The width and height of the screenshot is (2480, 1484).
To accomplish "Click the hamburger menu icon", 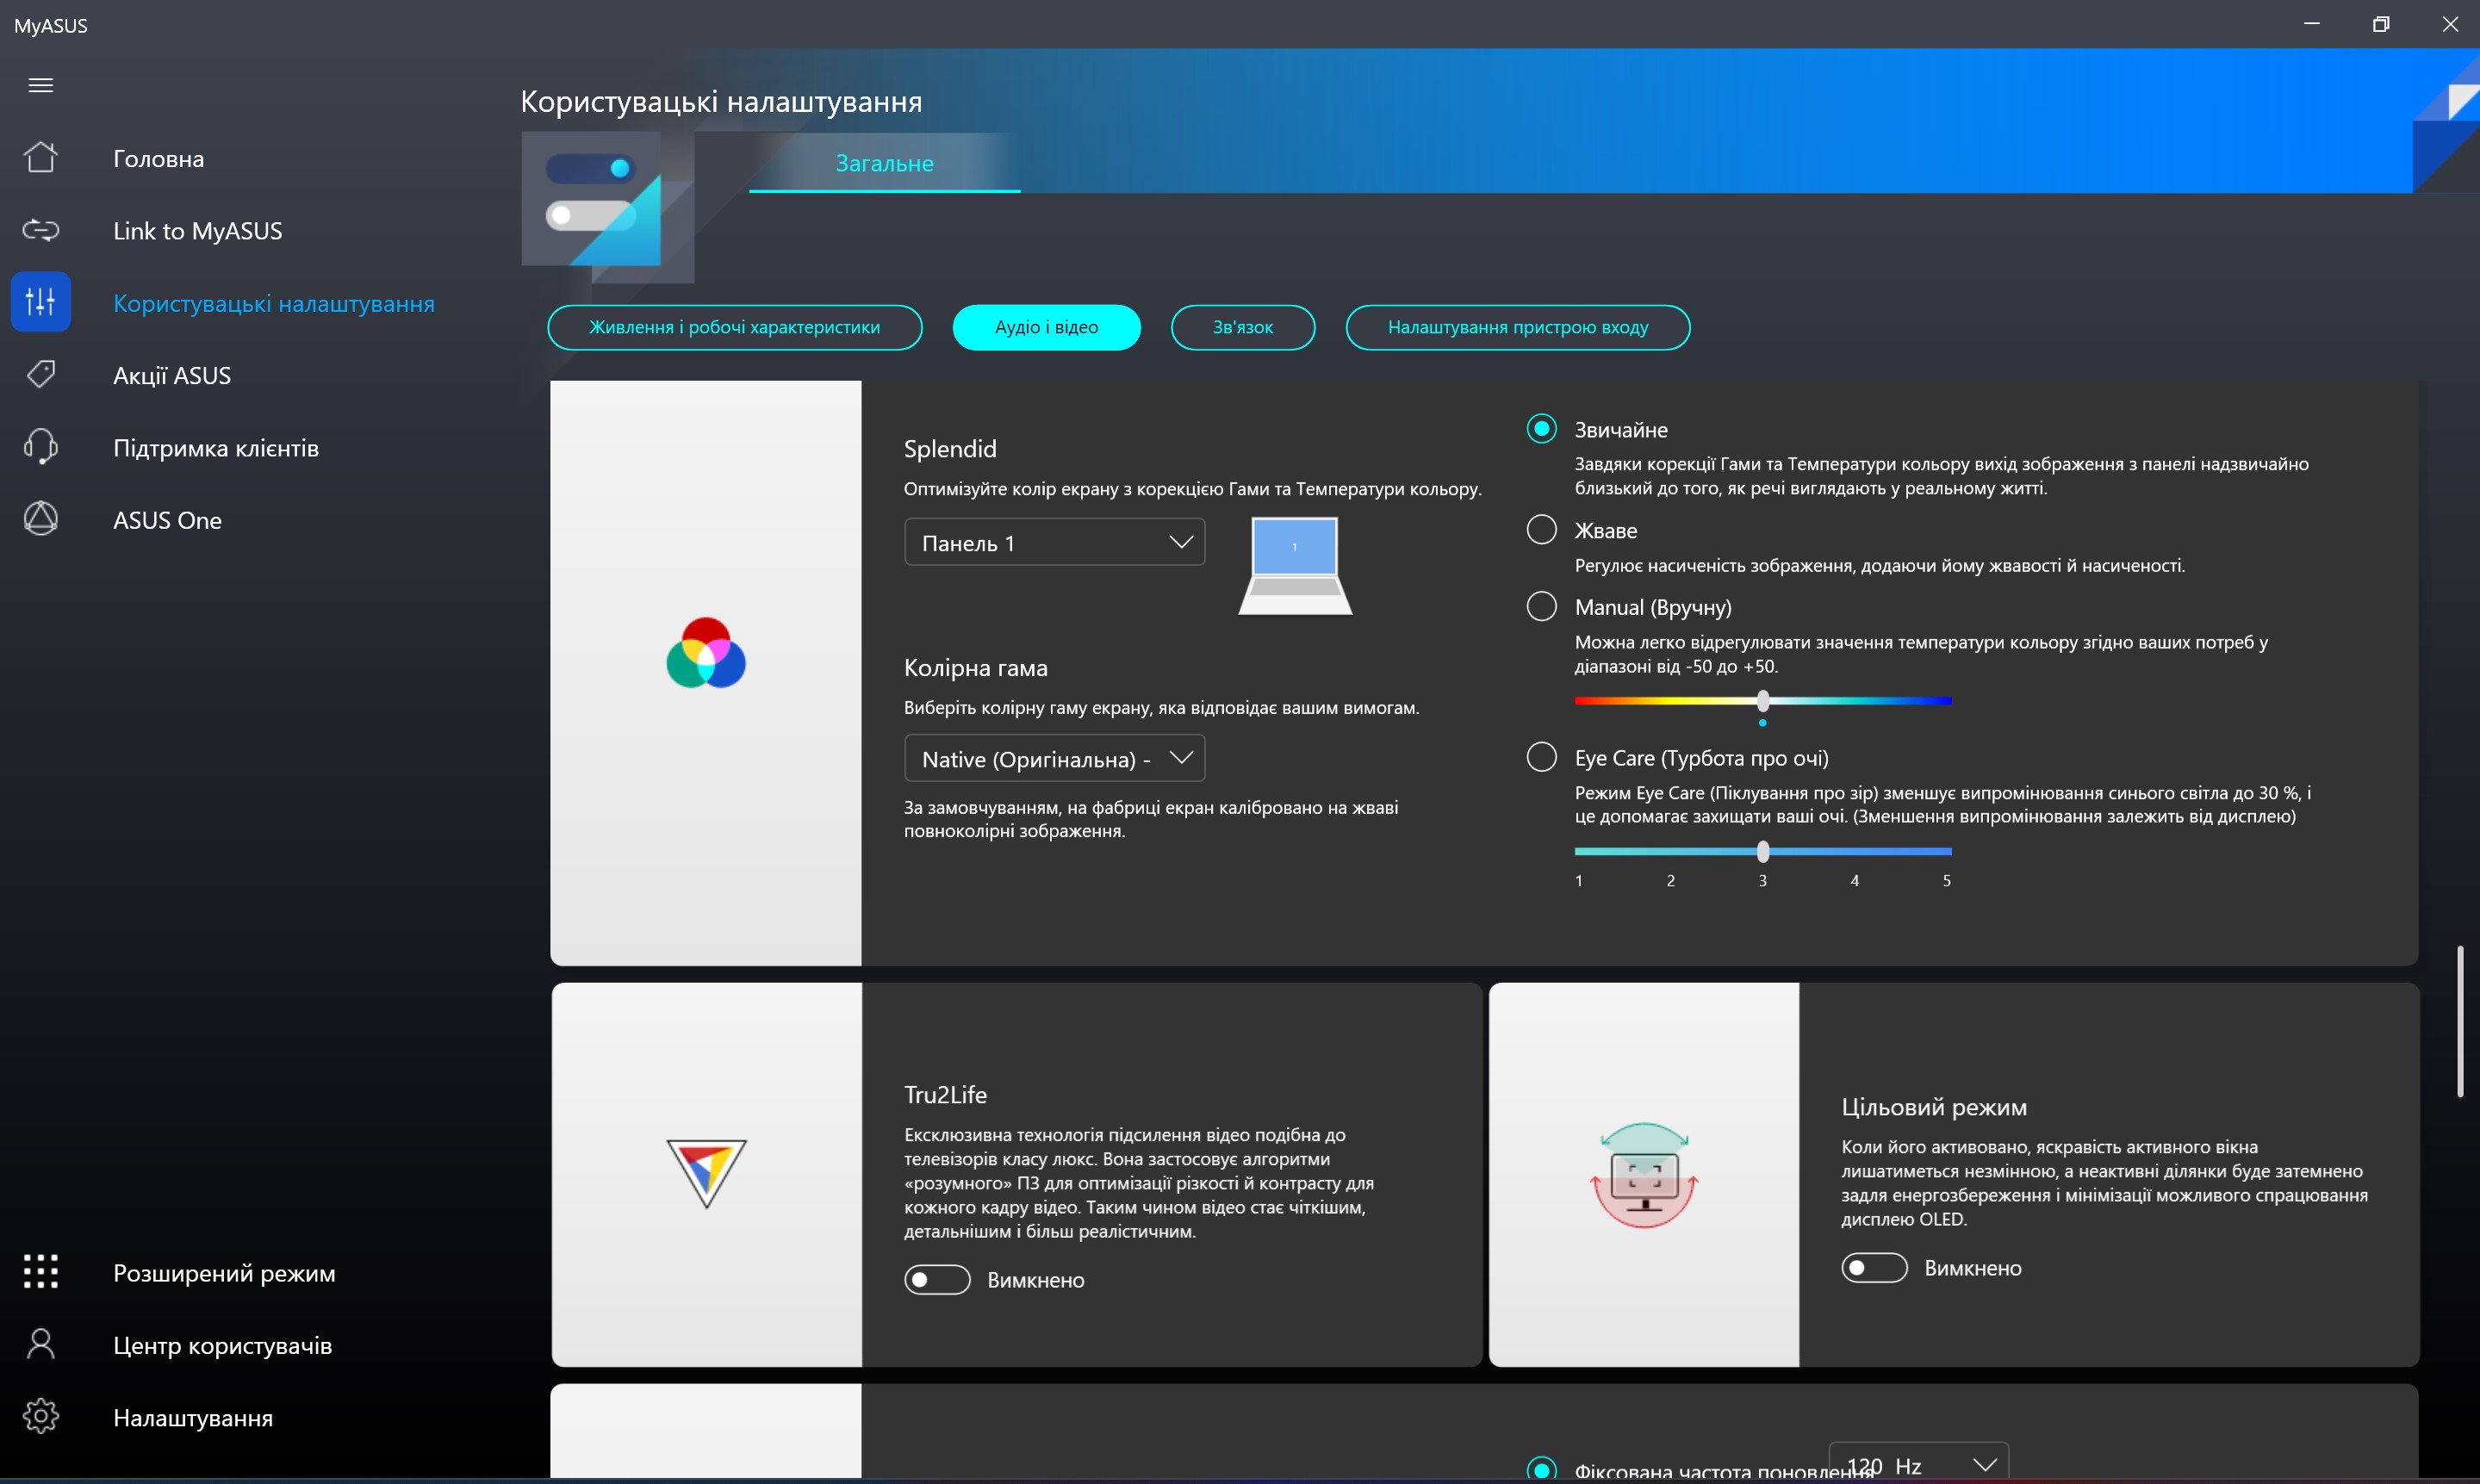I will (x=41, y=85).
